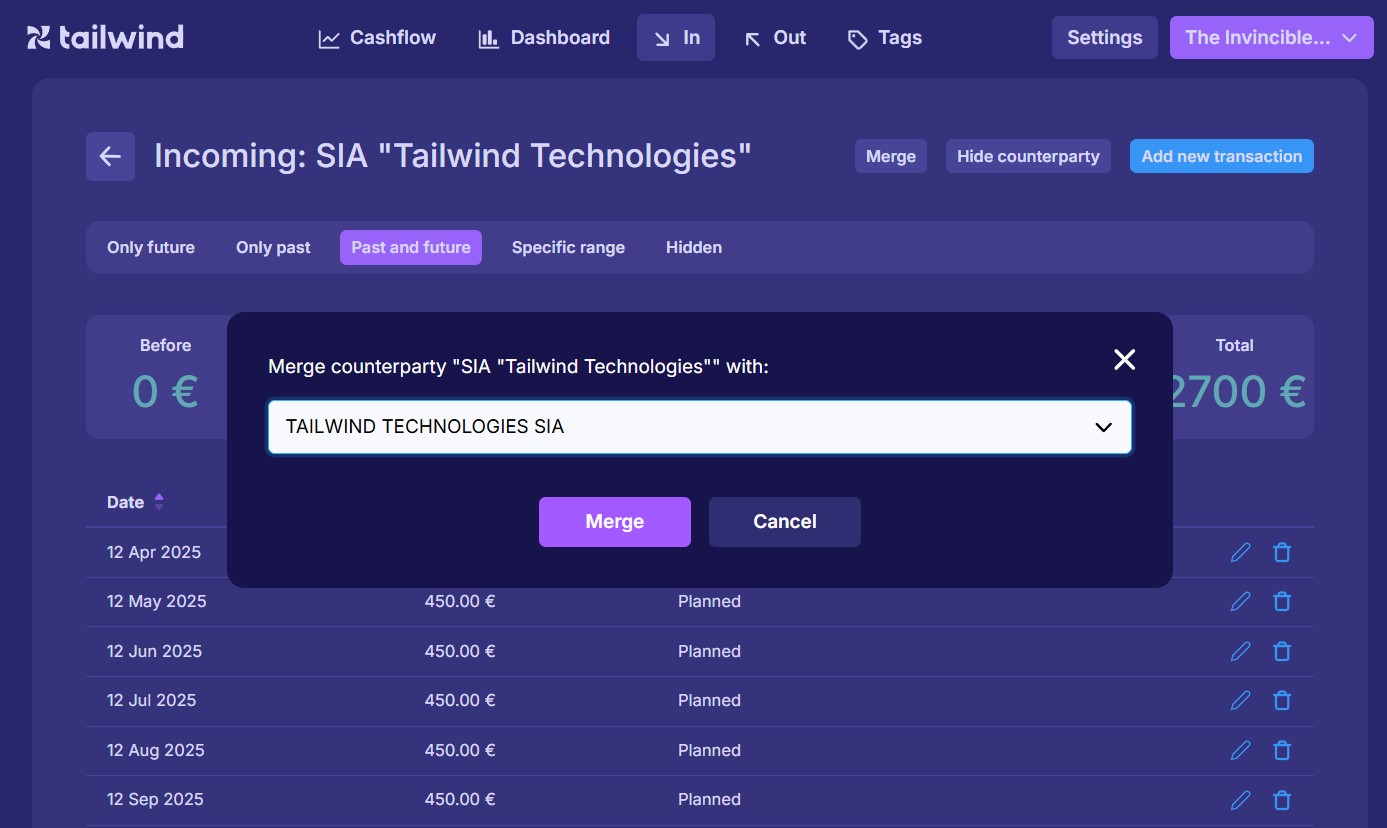Screen dimensions: 1387x828
Task: Open the Cashflow page
Action: coord(377,38)
